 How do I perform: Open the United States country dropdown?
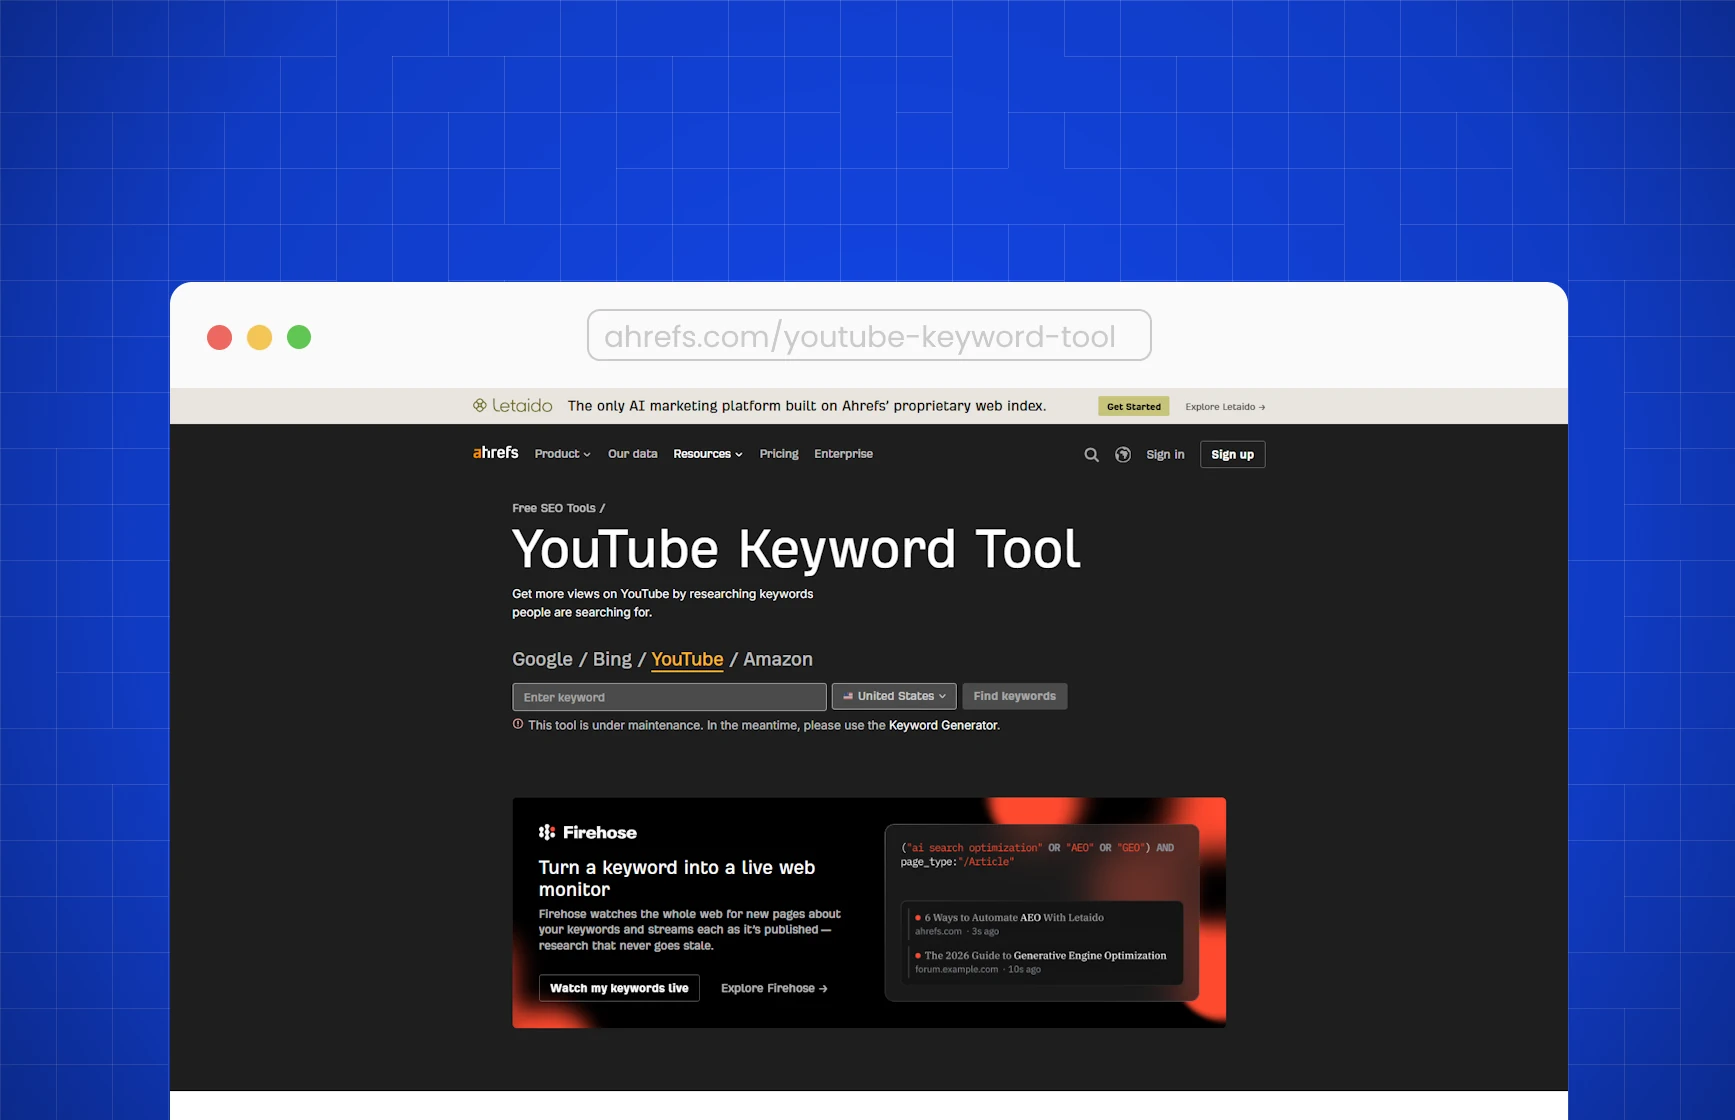point(894,696)
